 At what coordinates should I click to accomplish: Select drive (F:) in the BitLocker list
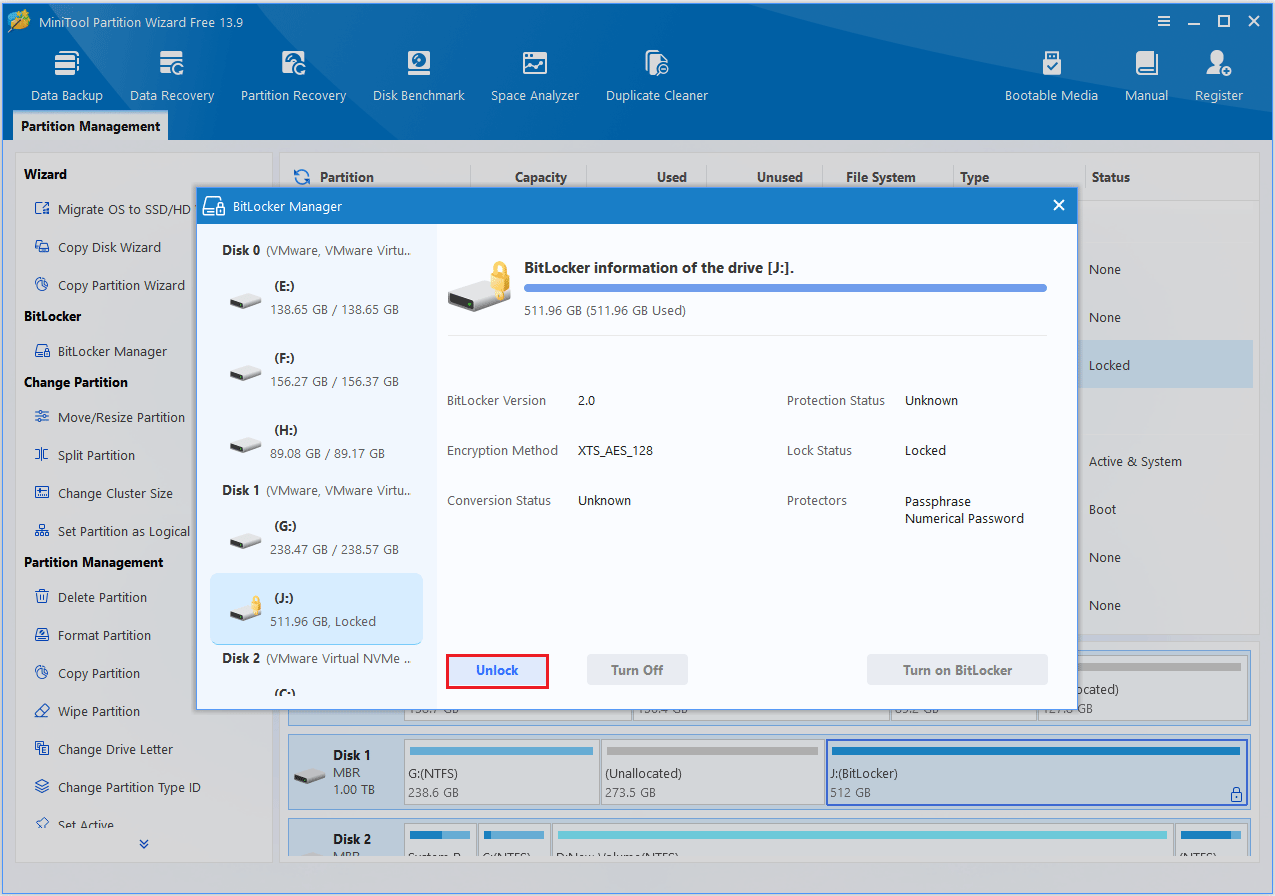[x=316, y=369]
